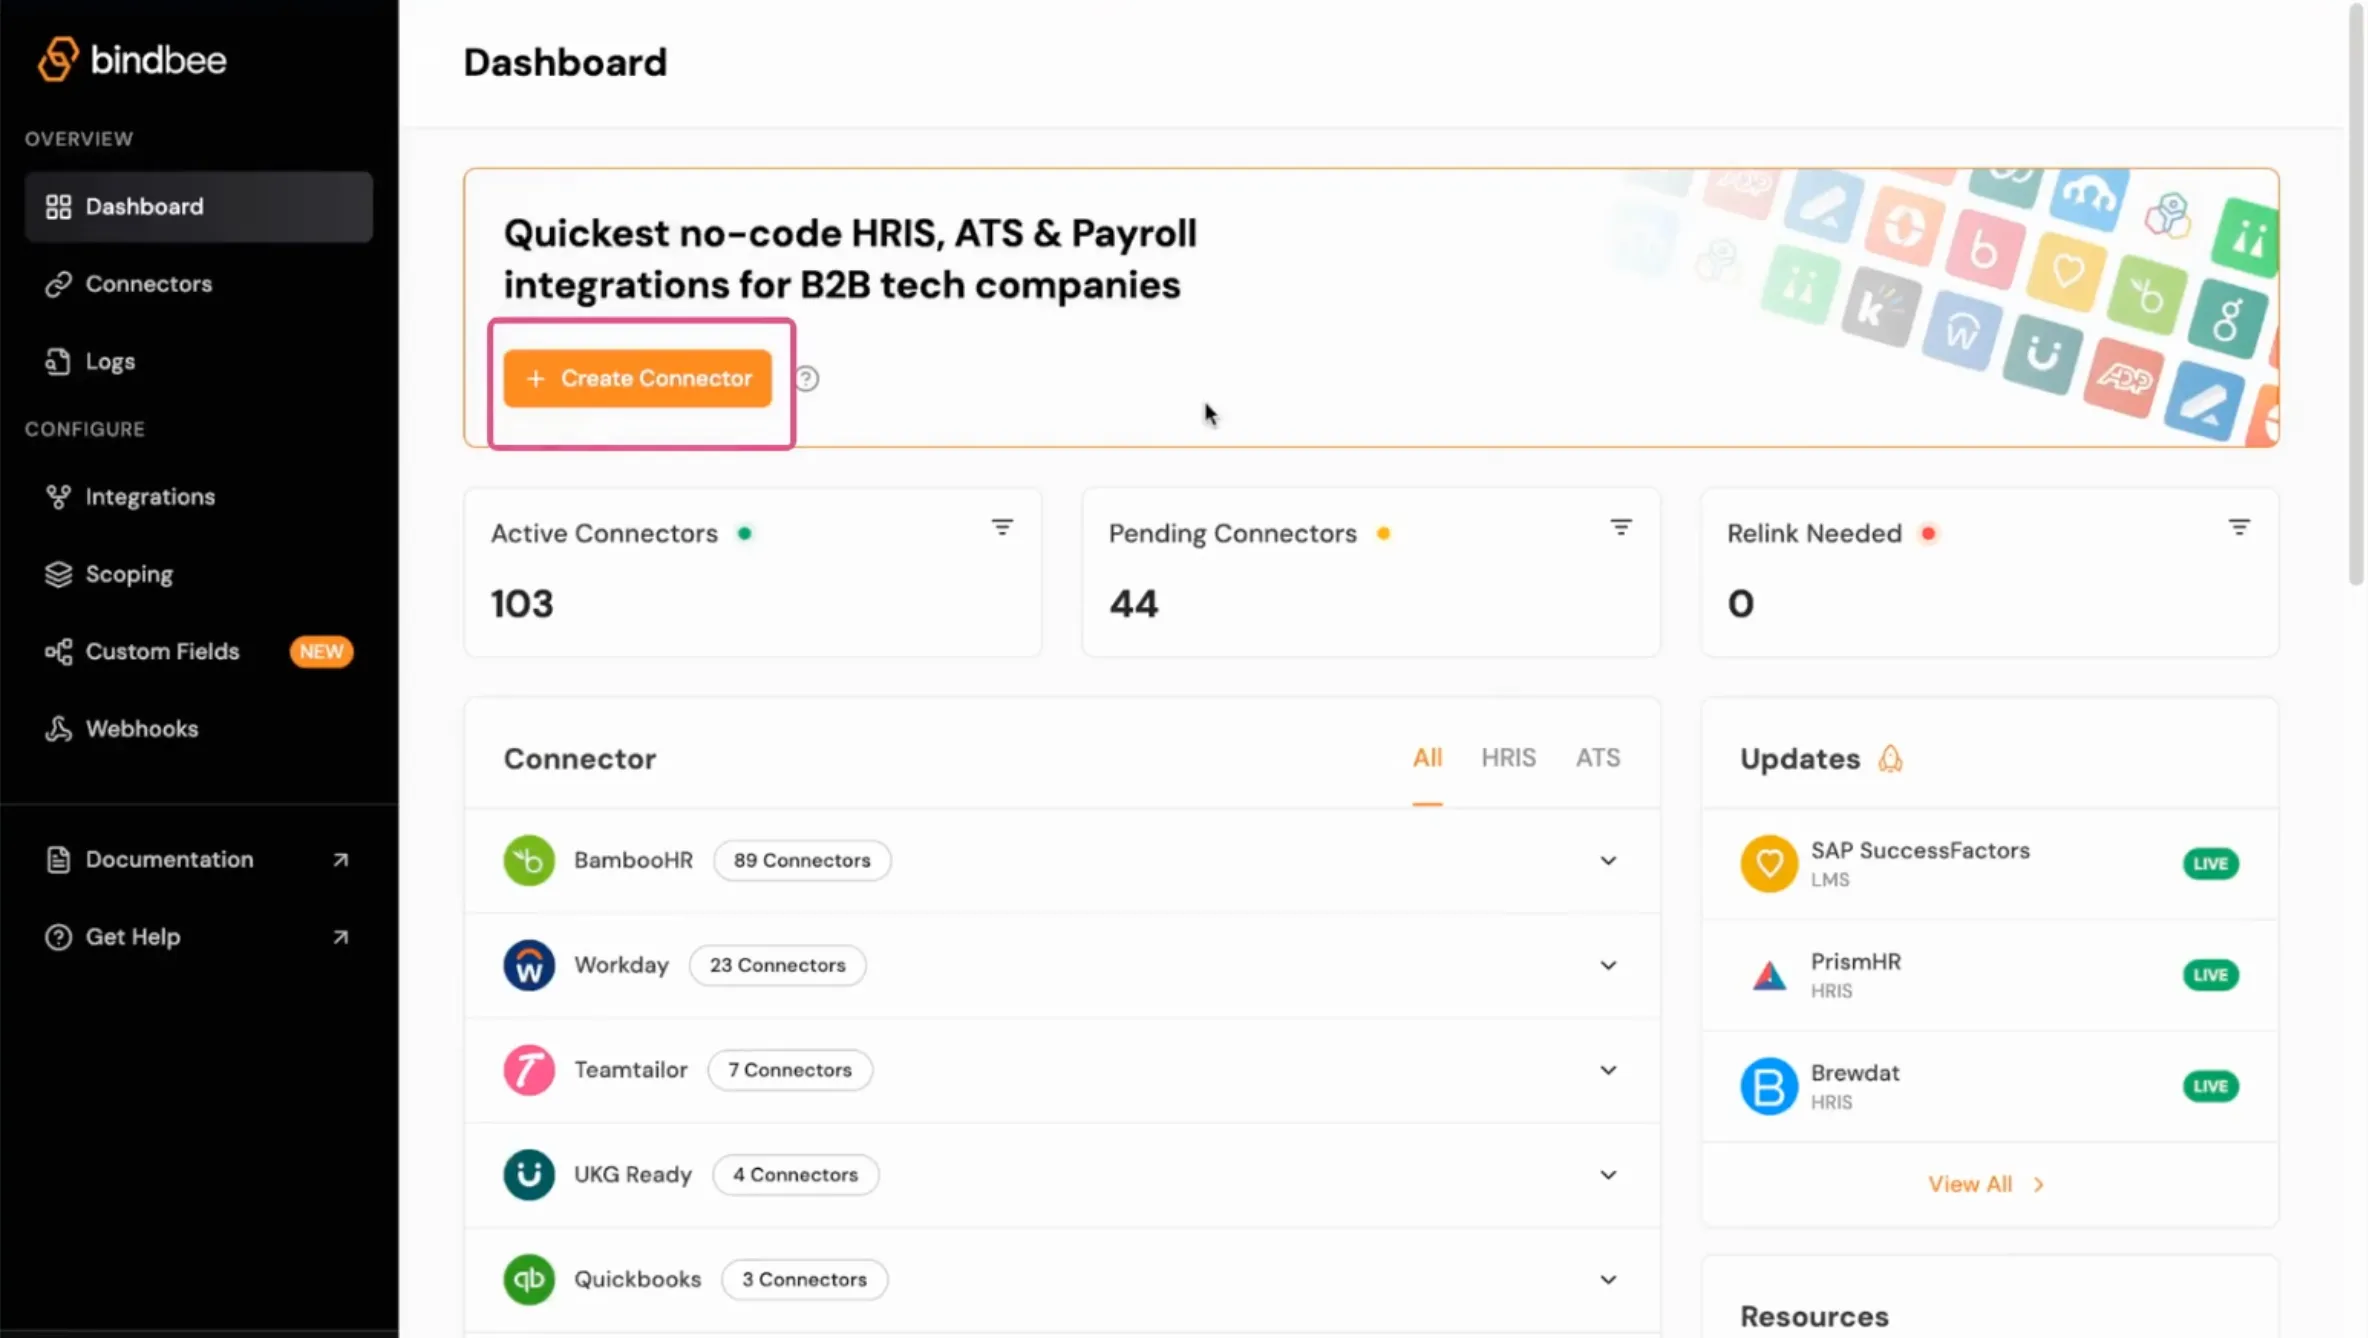
Task: Open Custom Fields in the sidebar
Action: click(199, 652)
